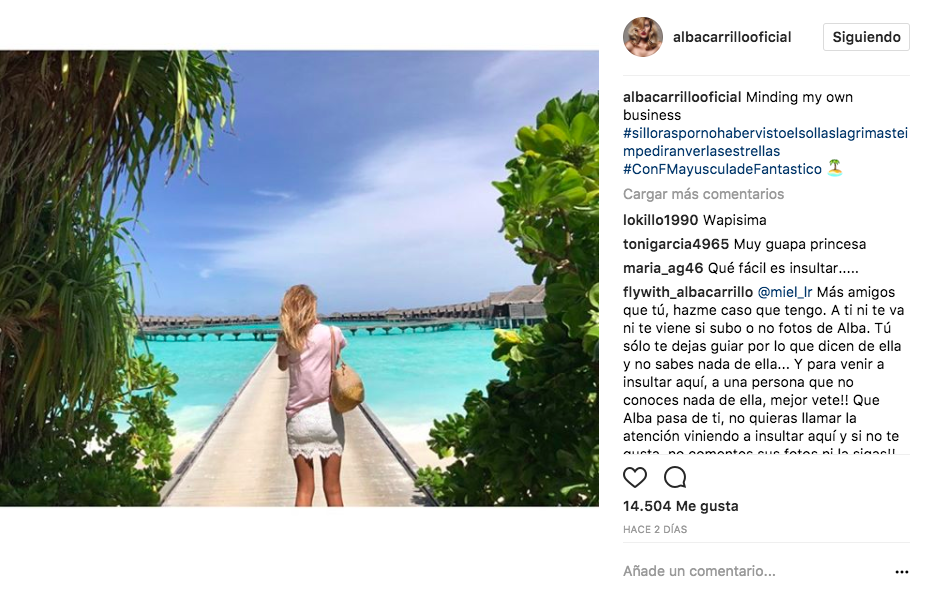Screen dimensions: 931x594
Task: Toggle the Siguiendo follow button
Action: [x=866, y=37]
